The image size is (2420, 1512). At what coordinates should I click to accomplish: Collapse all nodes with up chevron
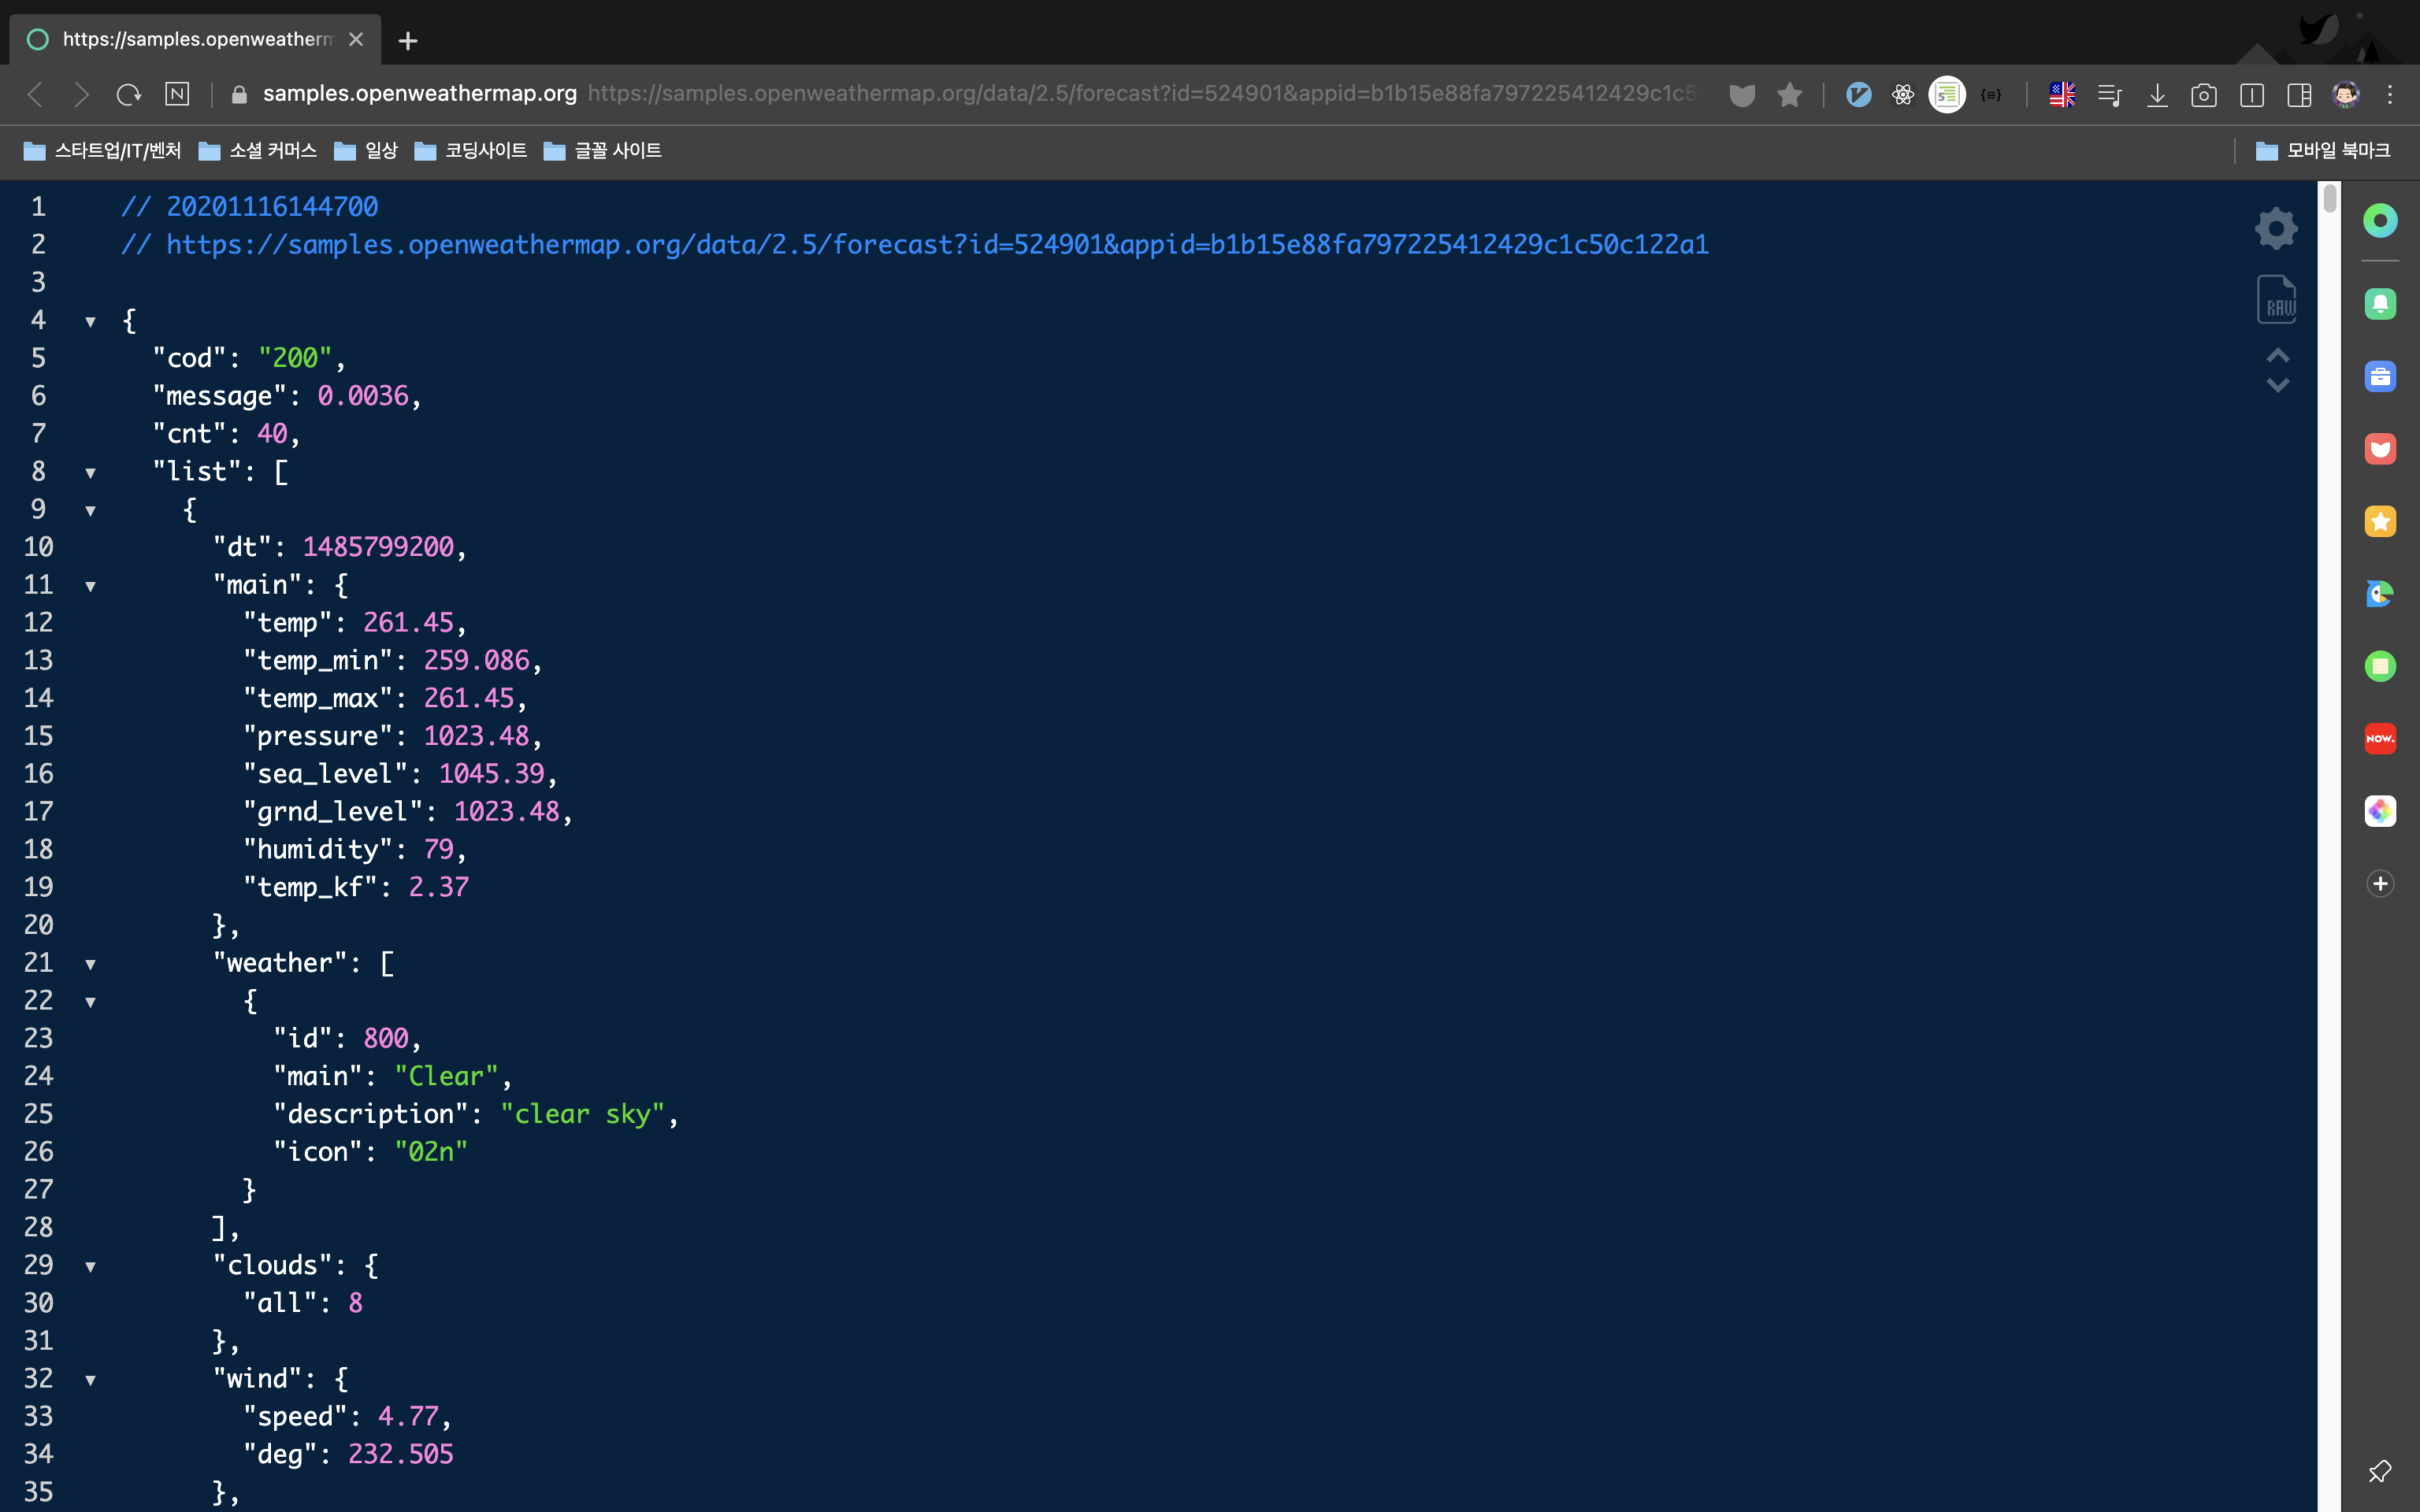click(x=2277, y=355)
